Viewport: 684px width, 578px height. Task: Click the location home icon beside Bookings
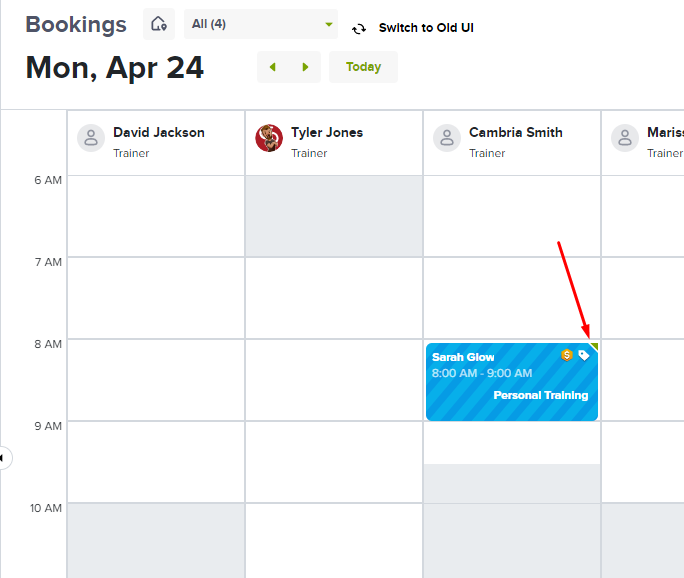pyautogui.click(x=159, y=24)
